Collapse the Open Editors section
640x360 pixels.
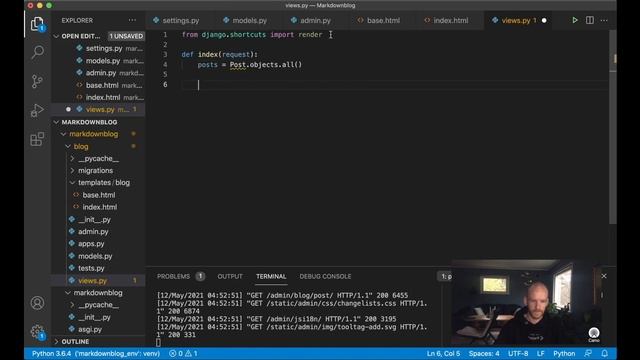click(x=56, y=36)
